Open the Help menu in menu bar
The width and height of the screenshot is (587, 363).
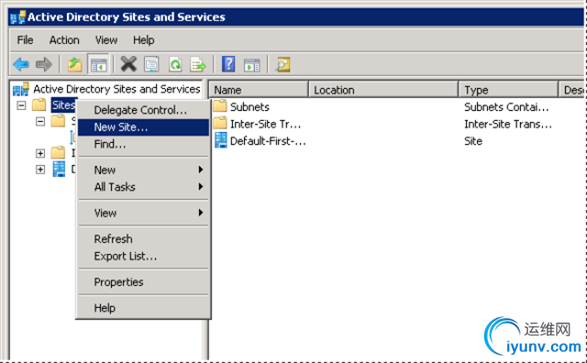pyautogui.click(x=144, y=40)
